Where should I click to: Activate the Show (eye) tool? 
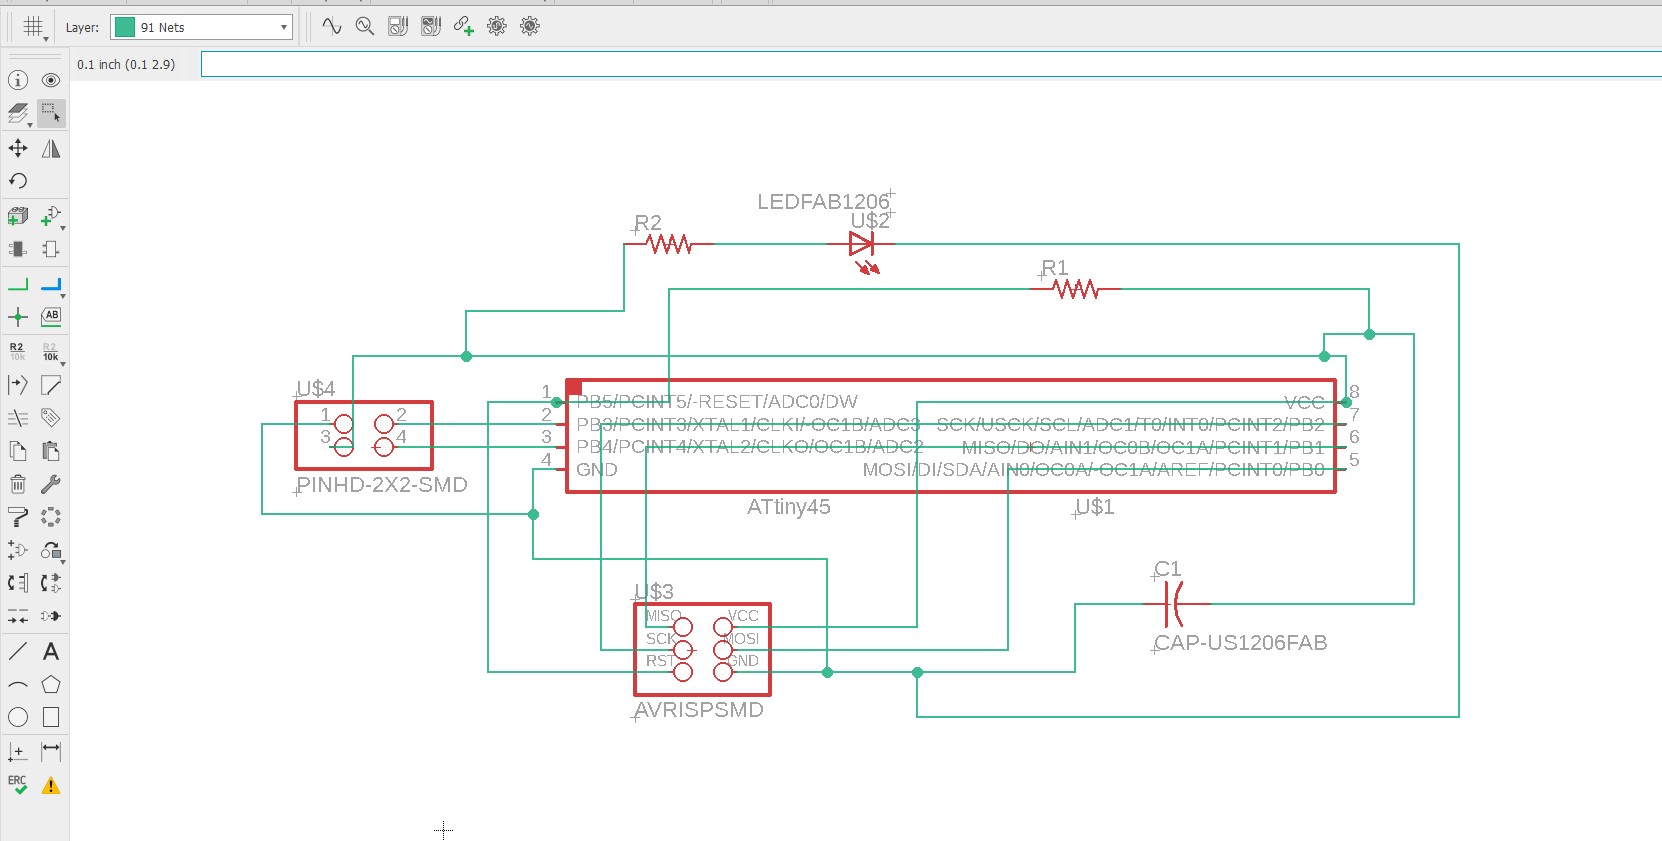click(x=51, y=80)
